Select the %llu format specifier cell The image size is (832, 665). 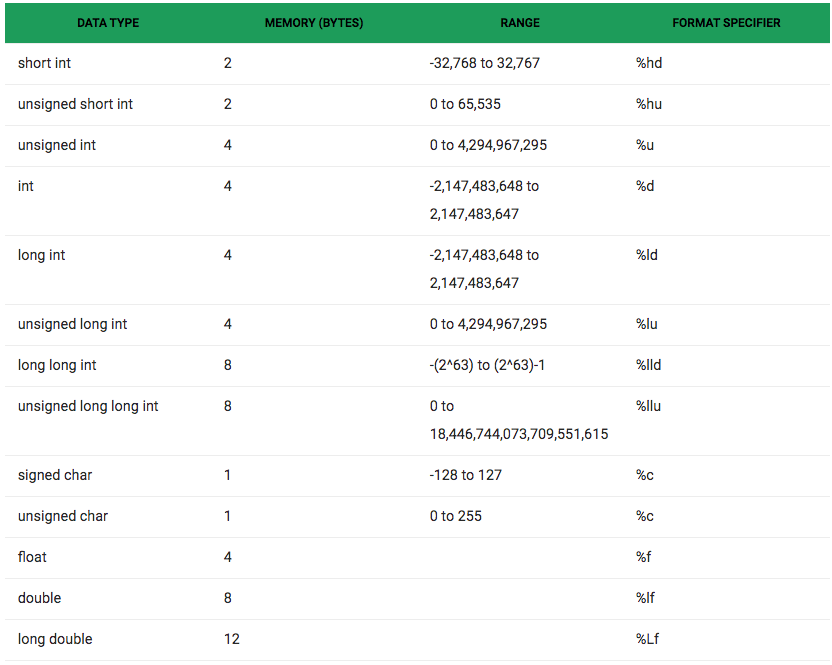click(x=648, y=406)
